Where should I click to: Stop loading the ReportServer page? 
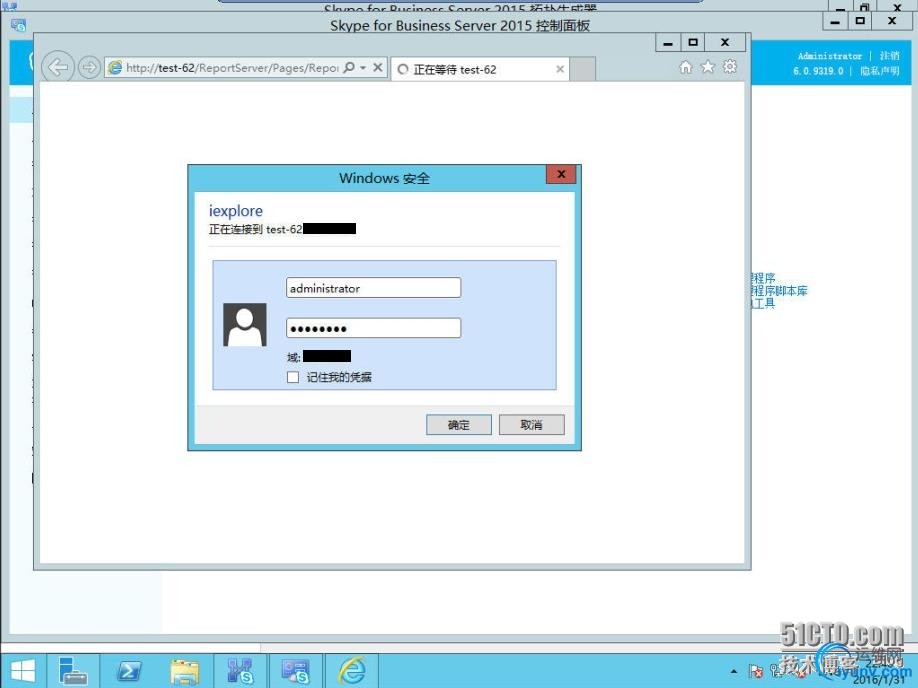[378, 67]
